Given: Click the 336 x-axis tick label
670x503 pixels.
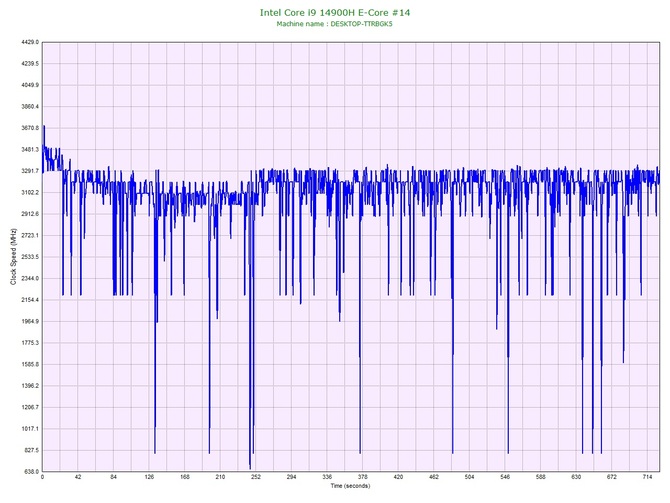Looking at the screenshot, I should [327, 477].
